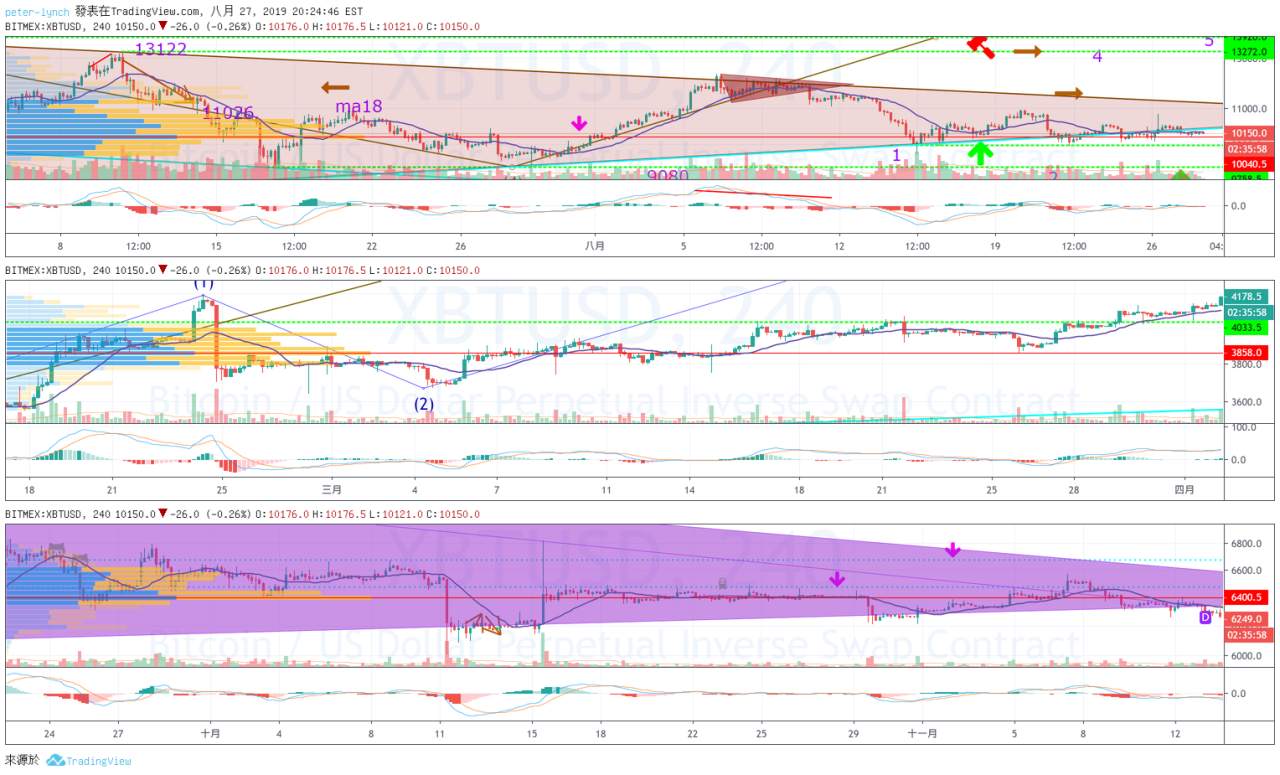Click the red 10040.5 price label
Viewport: 1280px width, 775px height.
1251,164
